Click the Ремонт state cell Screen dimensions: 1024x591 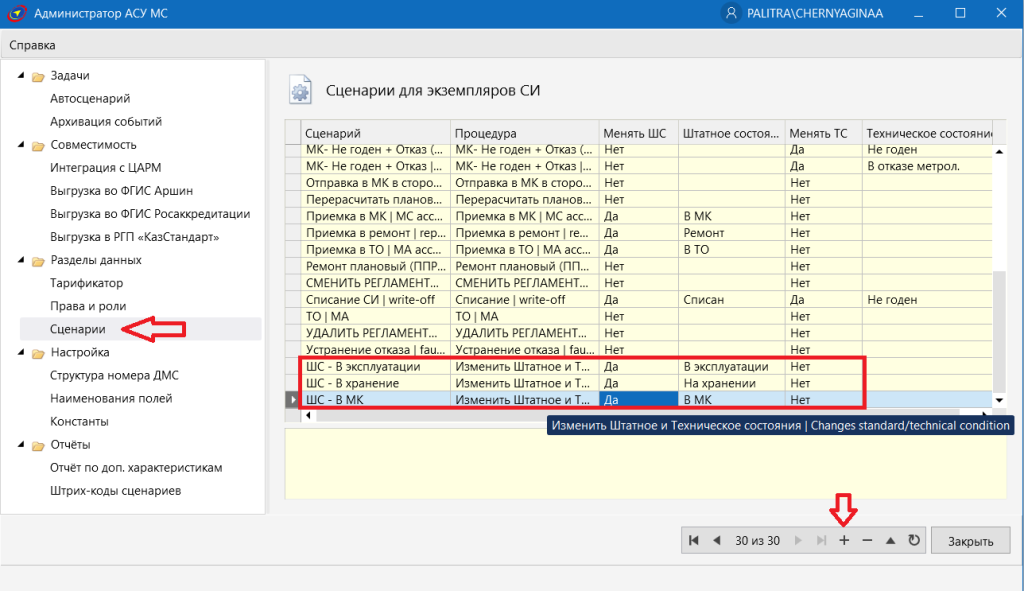[732, 233]
